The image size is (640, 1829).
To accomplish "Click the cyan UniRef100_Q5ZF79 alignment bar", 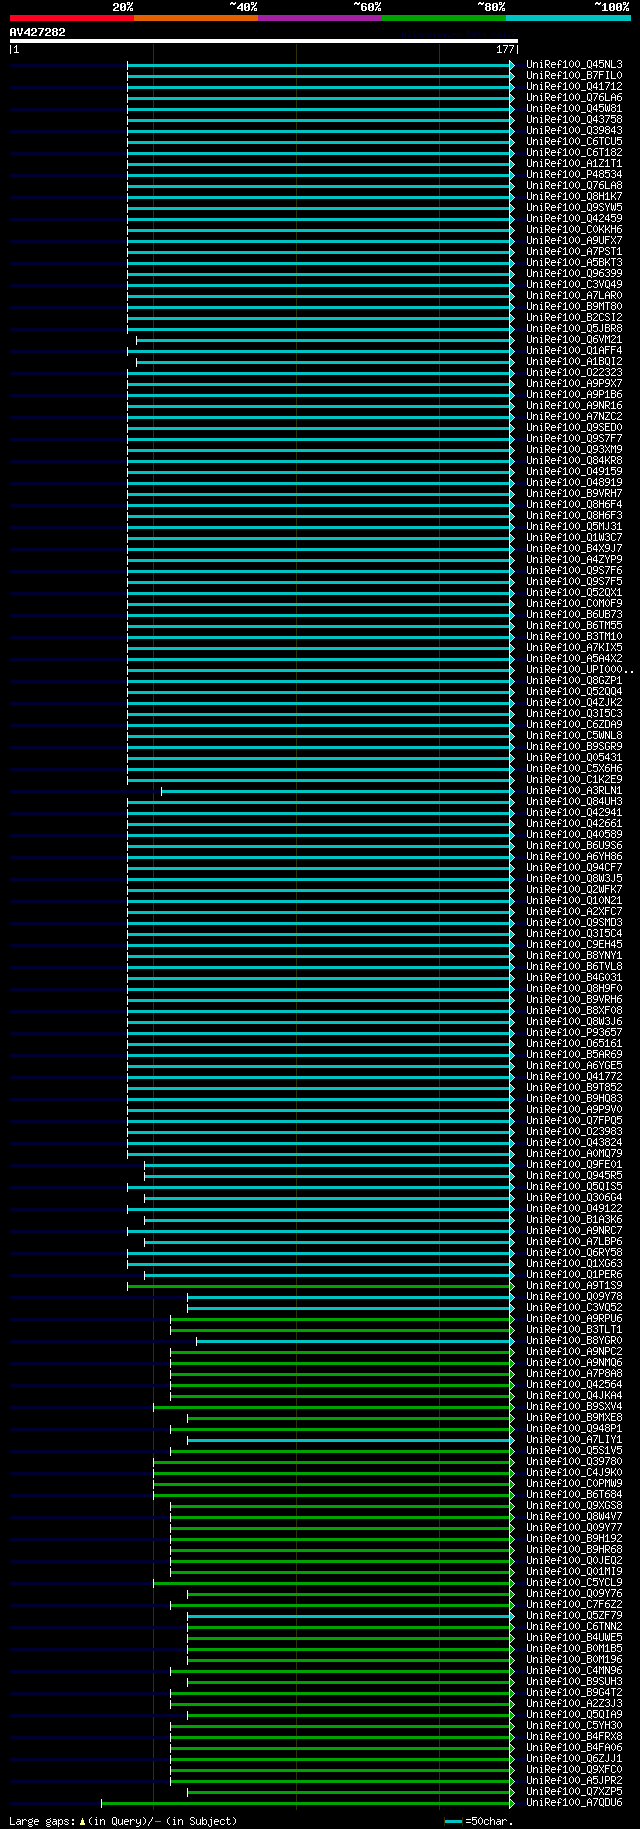I will [351, 1616].
